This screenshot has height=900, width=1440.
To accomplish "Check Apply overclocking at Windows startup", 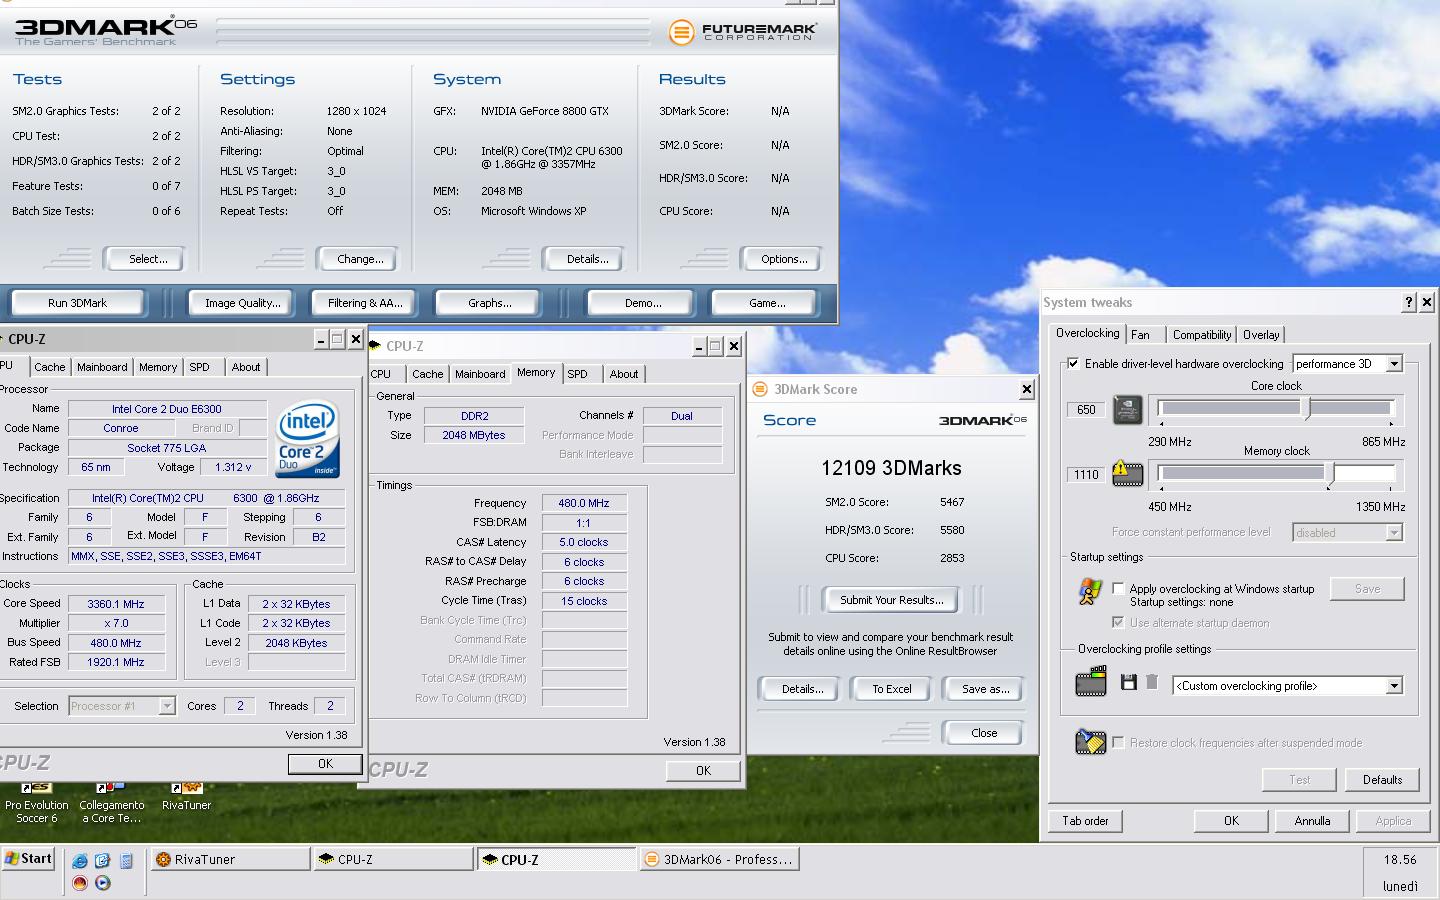I will [x=1118, y=589].
